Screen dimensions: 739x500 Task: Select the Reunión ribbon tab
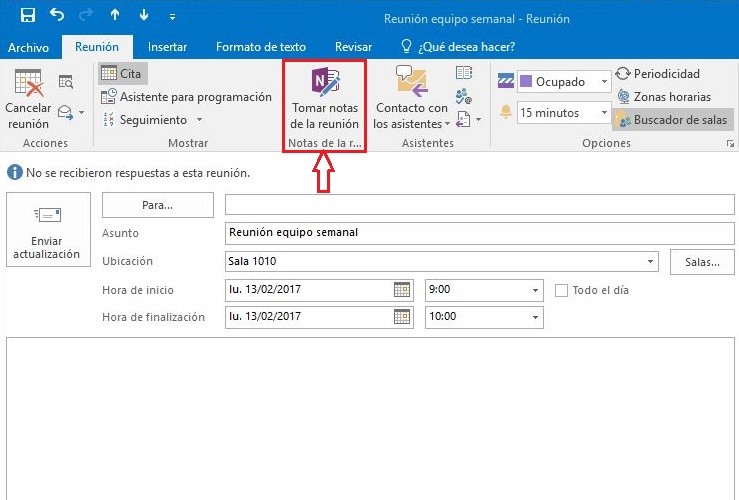tap(97, 47)
